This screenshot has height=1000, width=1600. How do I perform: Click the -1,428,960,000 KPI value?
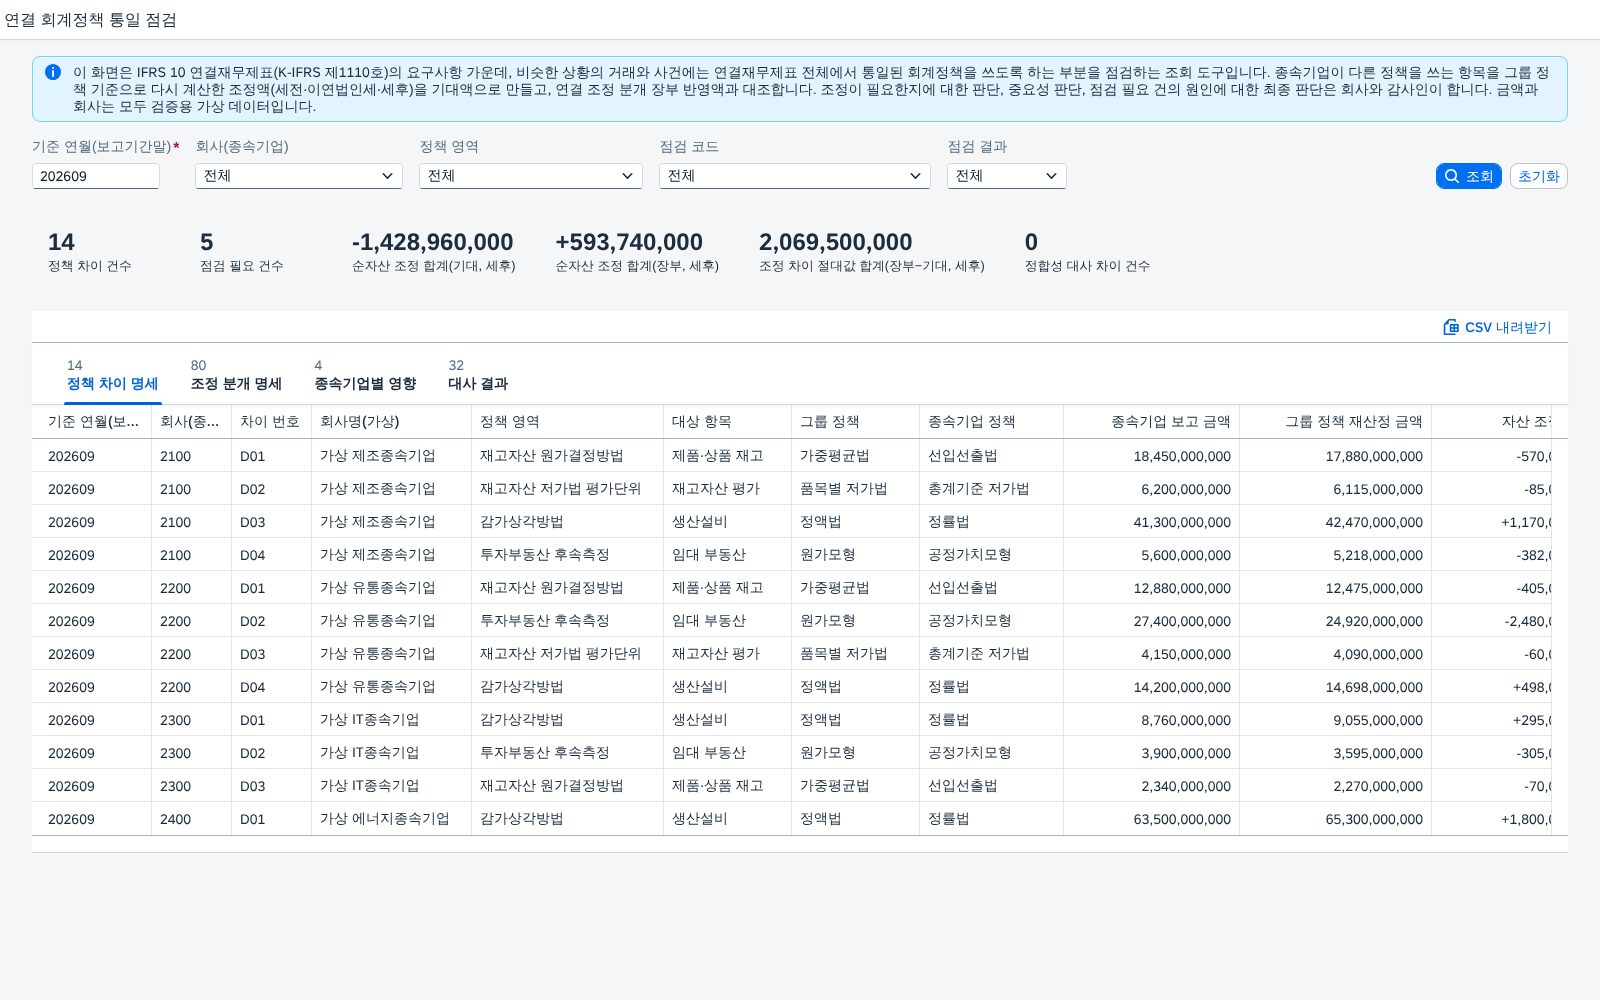coord(432,242)
